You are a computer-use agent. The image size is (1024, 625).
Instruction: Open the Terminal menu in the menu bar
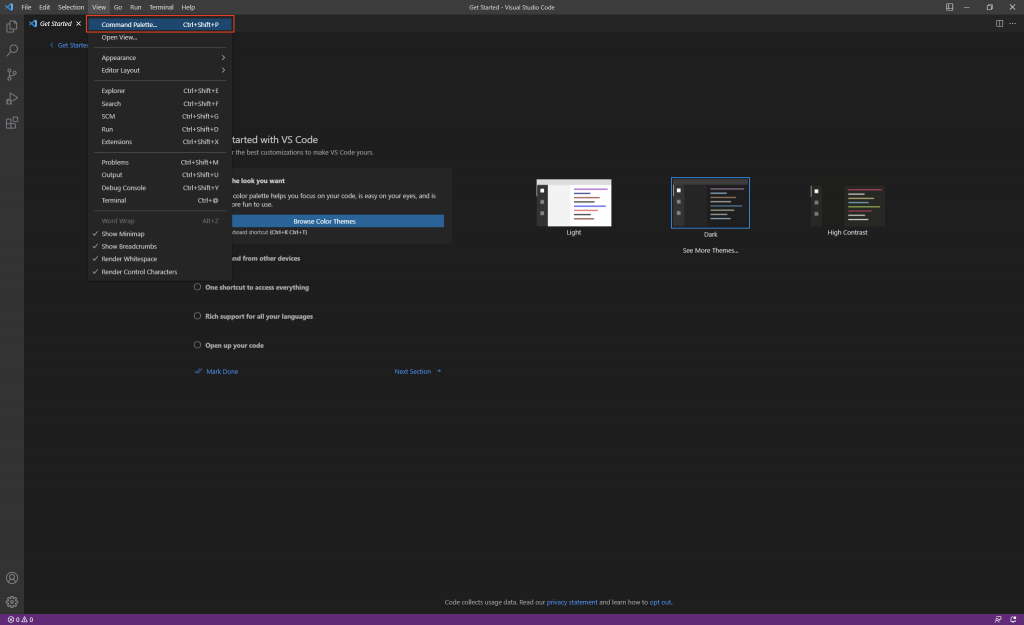coord(161,7)
